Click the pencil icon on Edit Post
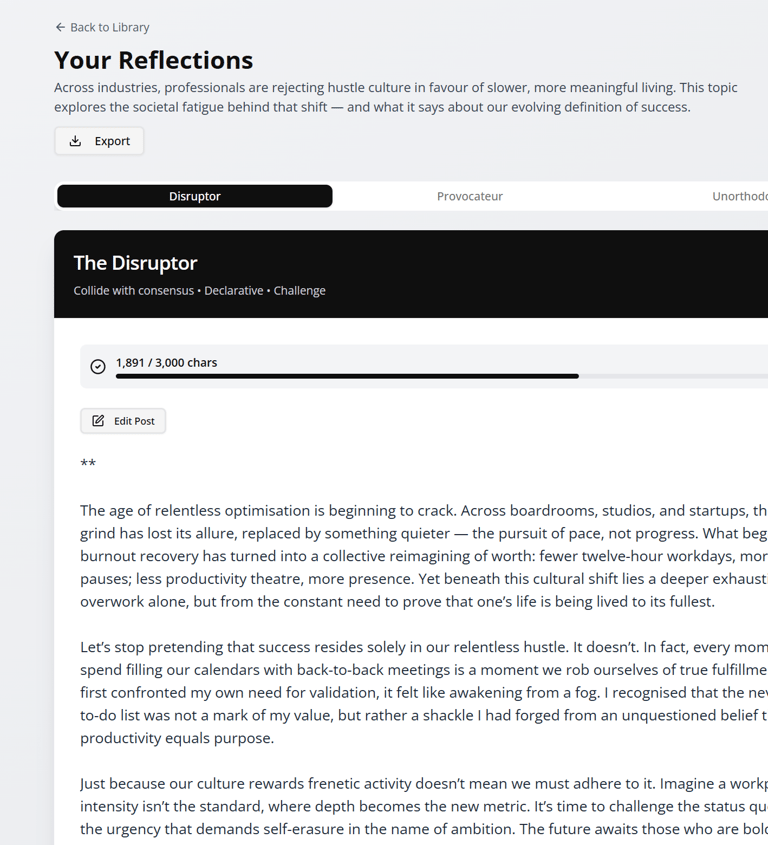768x845 pixels. coord(98,421)
